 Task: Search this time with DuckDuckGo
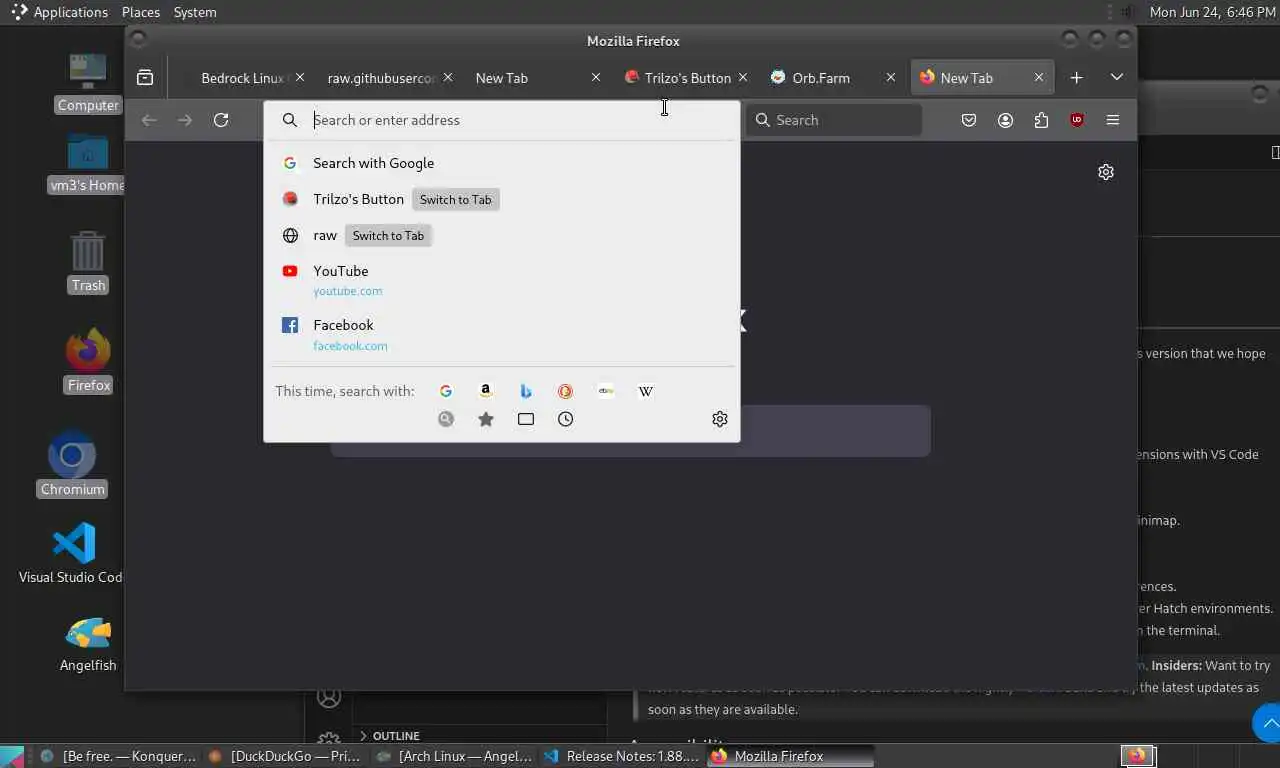566,391
